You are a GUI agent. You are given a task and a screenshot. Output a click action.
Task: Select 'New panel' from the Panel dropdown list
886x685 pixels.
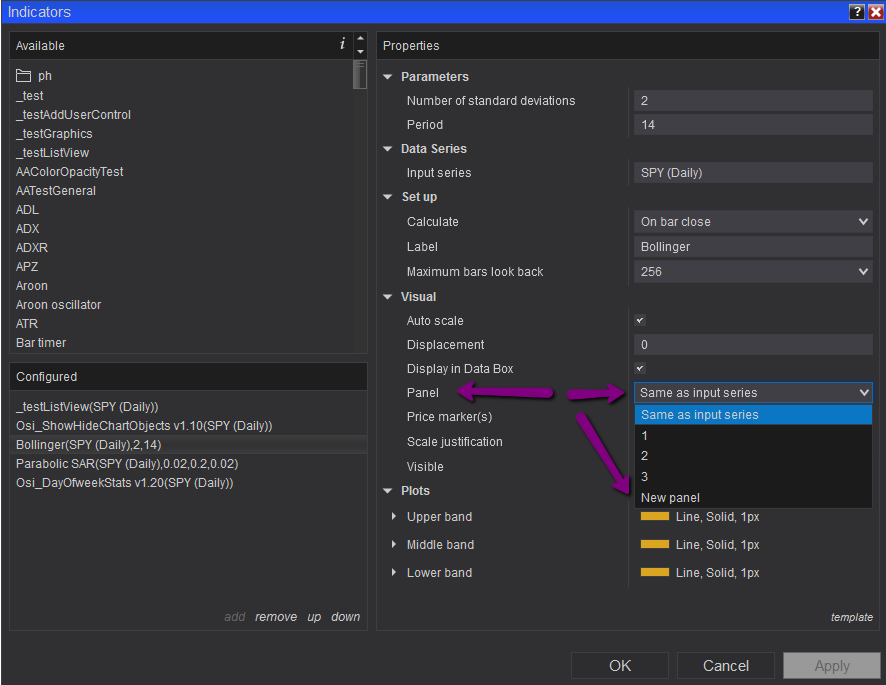[670, 498]
